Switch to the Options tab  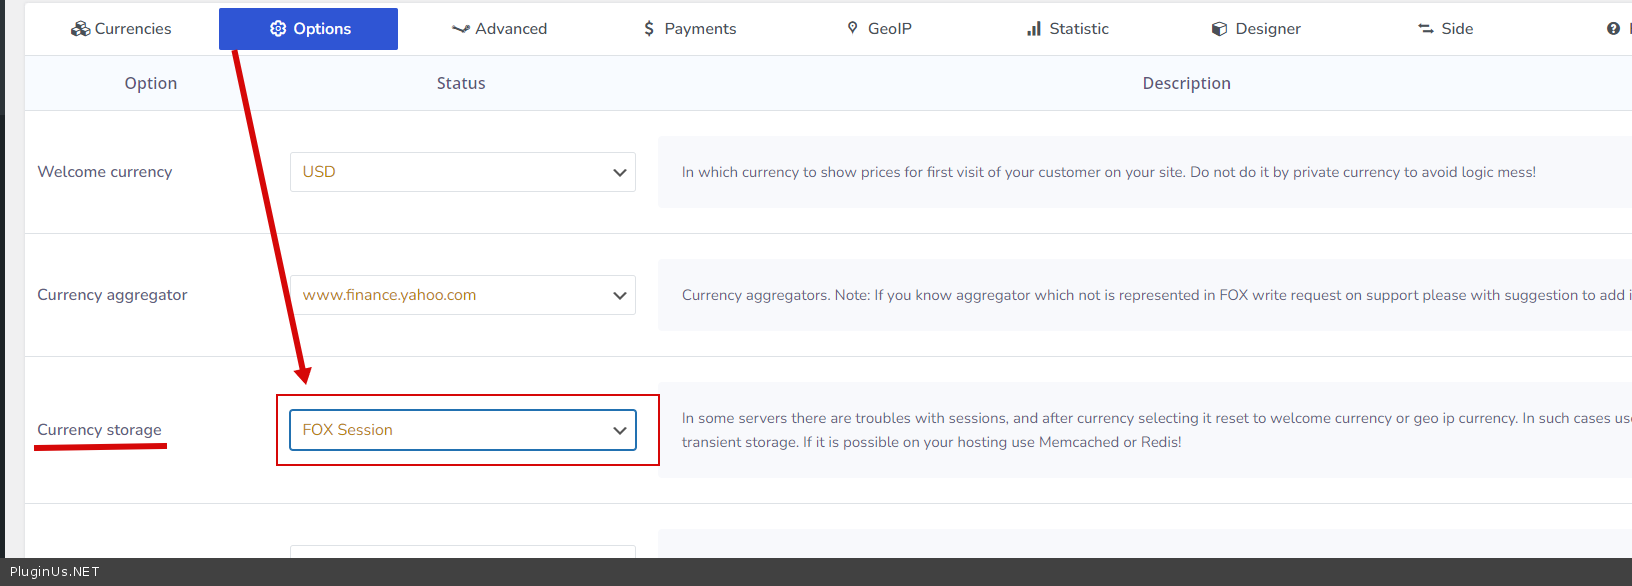click(x=309, y=29)
